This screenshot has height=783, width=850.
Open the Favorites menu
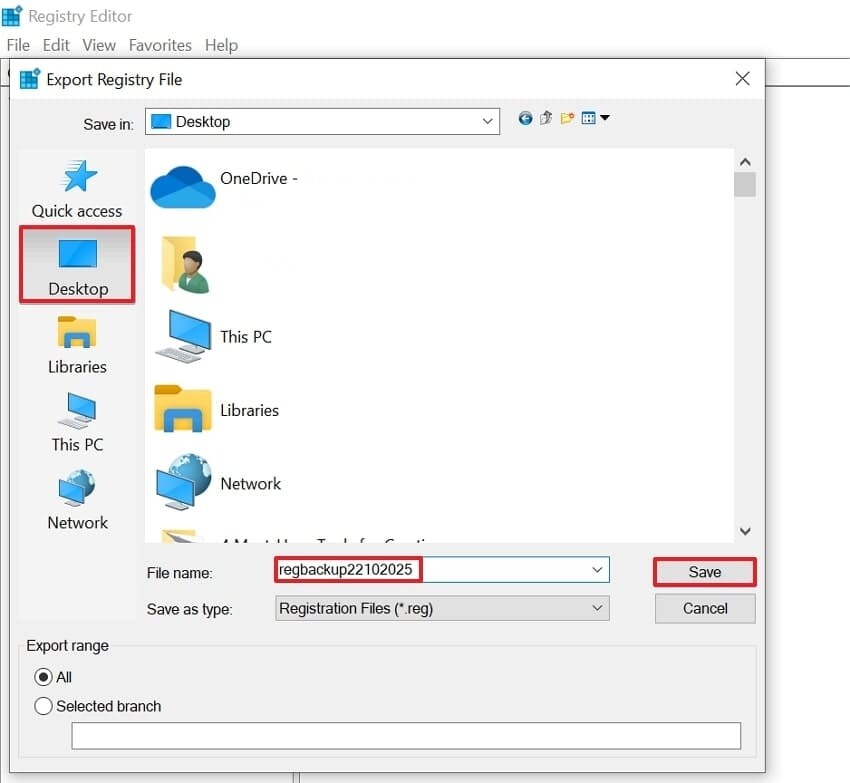tap(160, 45)
